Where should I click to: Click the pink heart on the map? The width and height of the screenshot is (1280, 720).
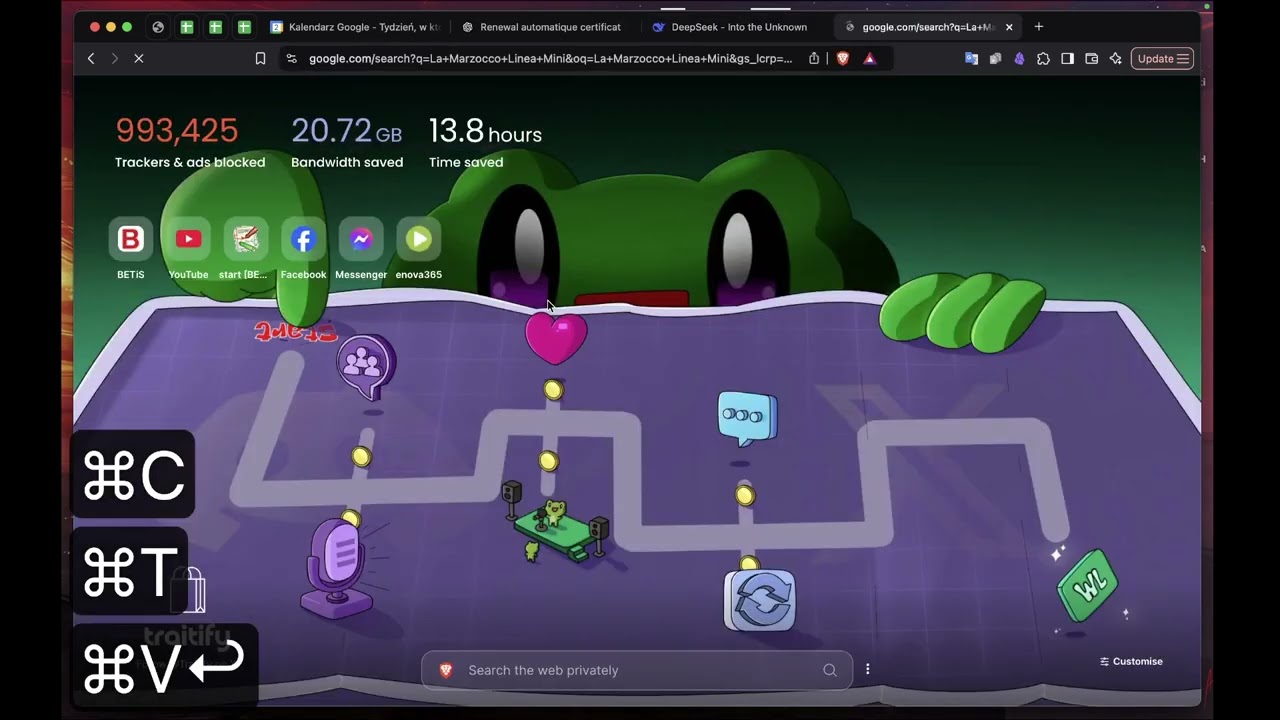(x=556, y=338)
